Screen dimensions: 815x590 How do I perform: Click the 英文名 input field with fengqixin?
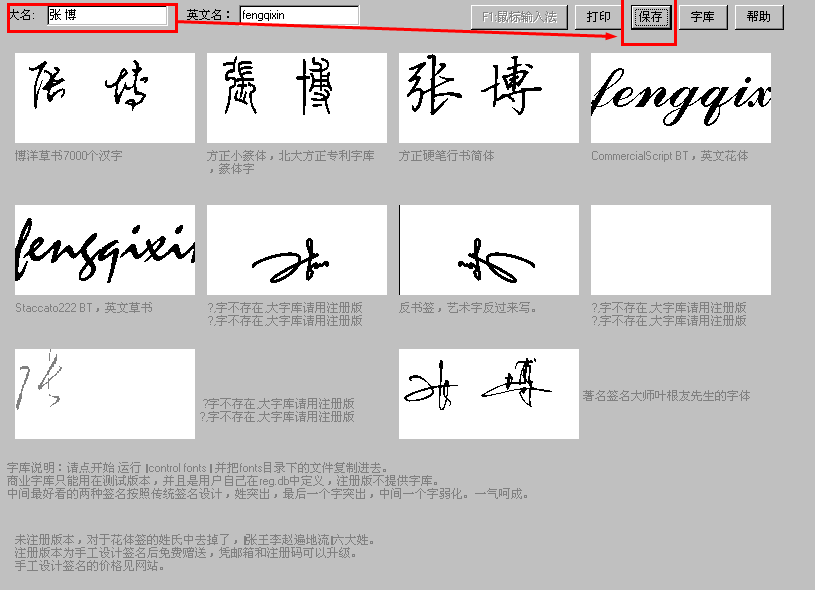tap(299, 15)
